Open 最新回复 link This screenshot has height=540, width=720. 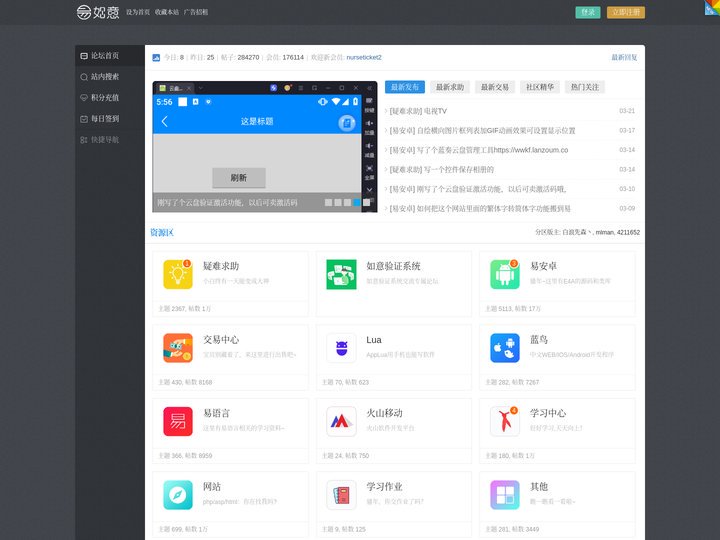click(x=624, y=57)
